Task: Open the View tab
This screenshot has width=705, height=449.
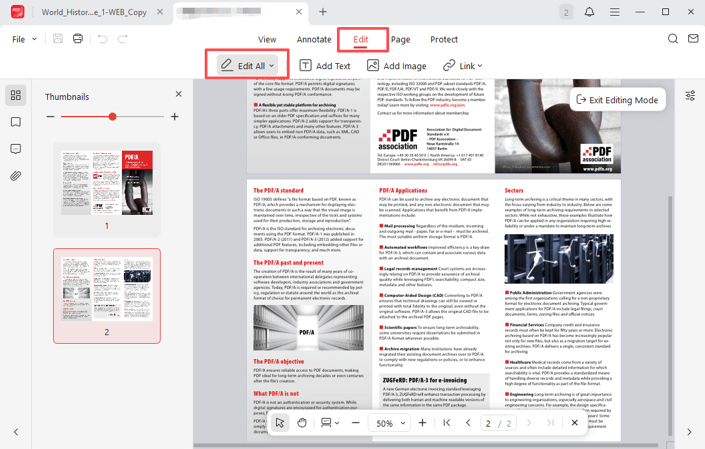Action: [x=267, y=40]
